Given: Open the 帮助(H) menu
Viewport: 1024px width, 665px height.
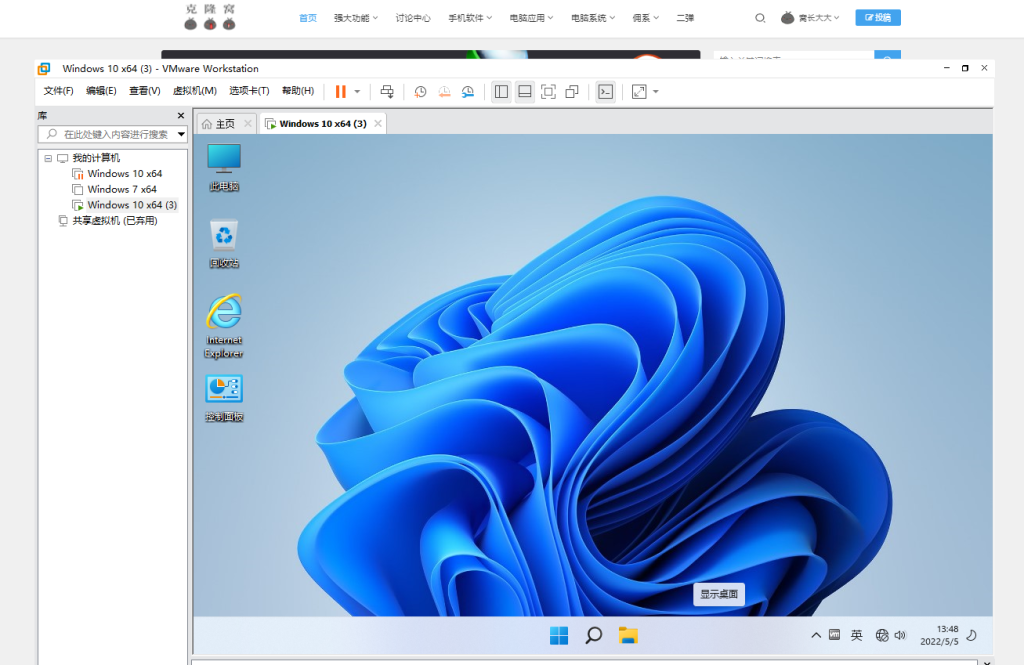Looking at the screenshot, I should 298,91.
